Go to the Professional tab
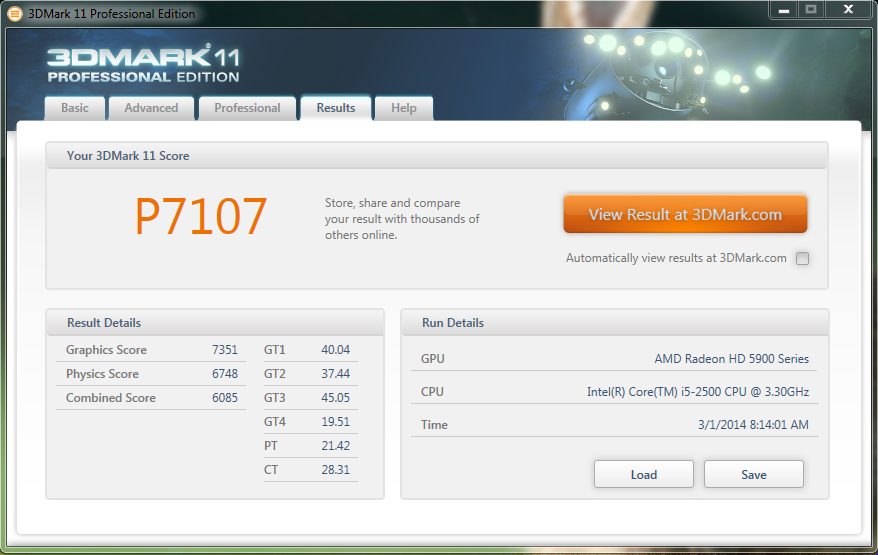The width and height of the screenshot is (878, 555). point(247,108)
